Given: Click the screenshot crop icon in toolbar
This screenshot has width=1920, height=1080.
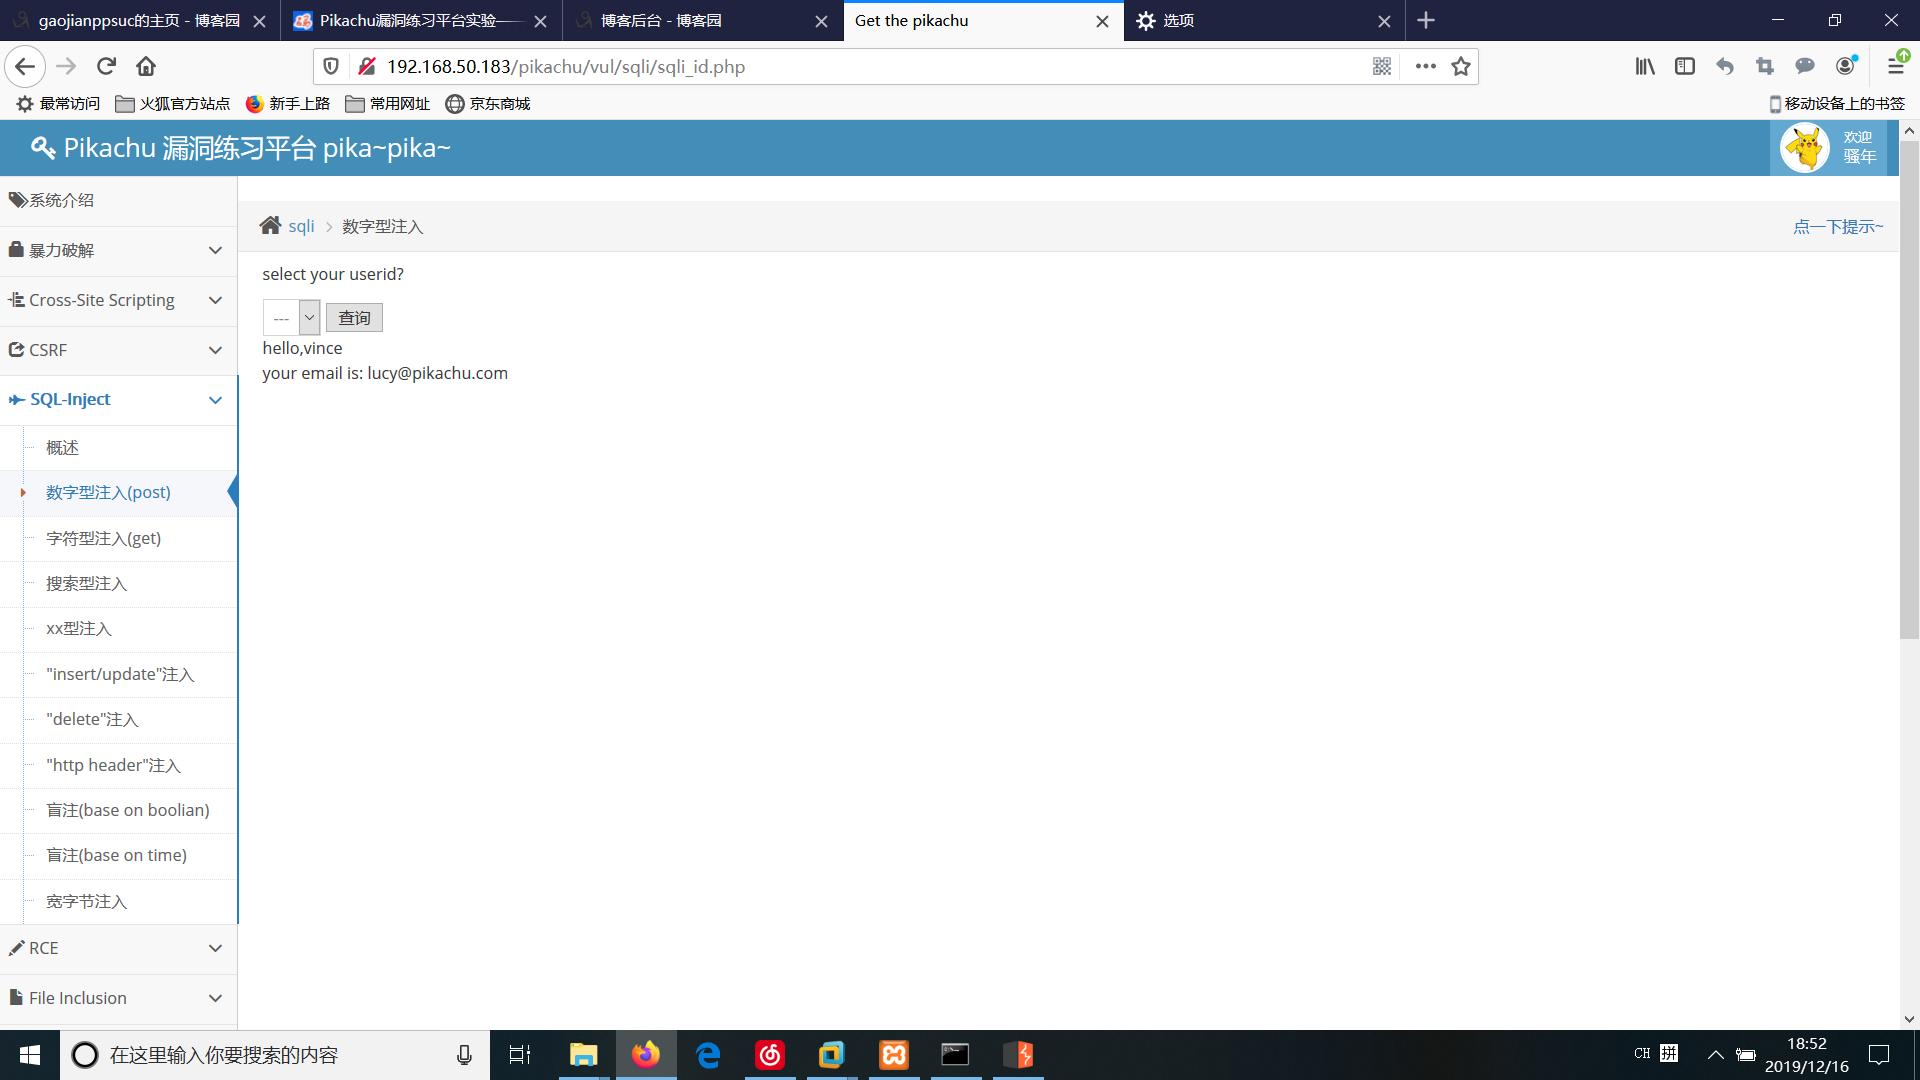Looking at the screenshot, I should coord(1765,67).
